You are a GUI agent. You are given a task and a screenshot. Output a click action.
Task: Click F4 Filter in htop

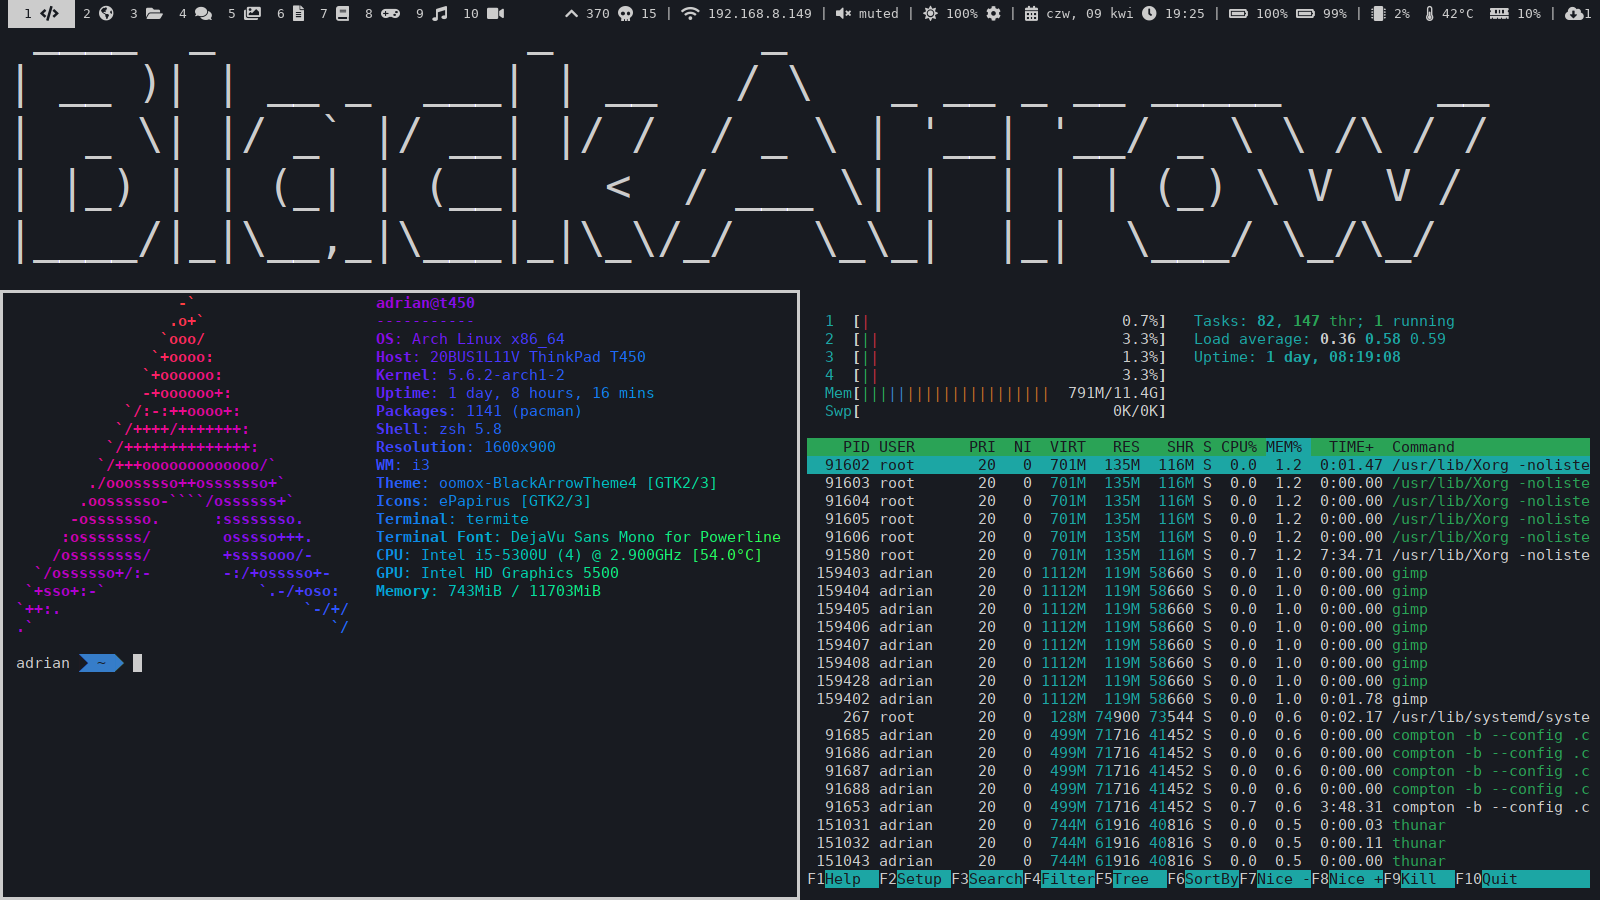coord(1059,879)
